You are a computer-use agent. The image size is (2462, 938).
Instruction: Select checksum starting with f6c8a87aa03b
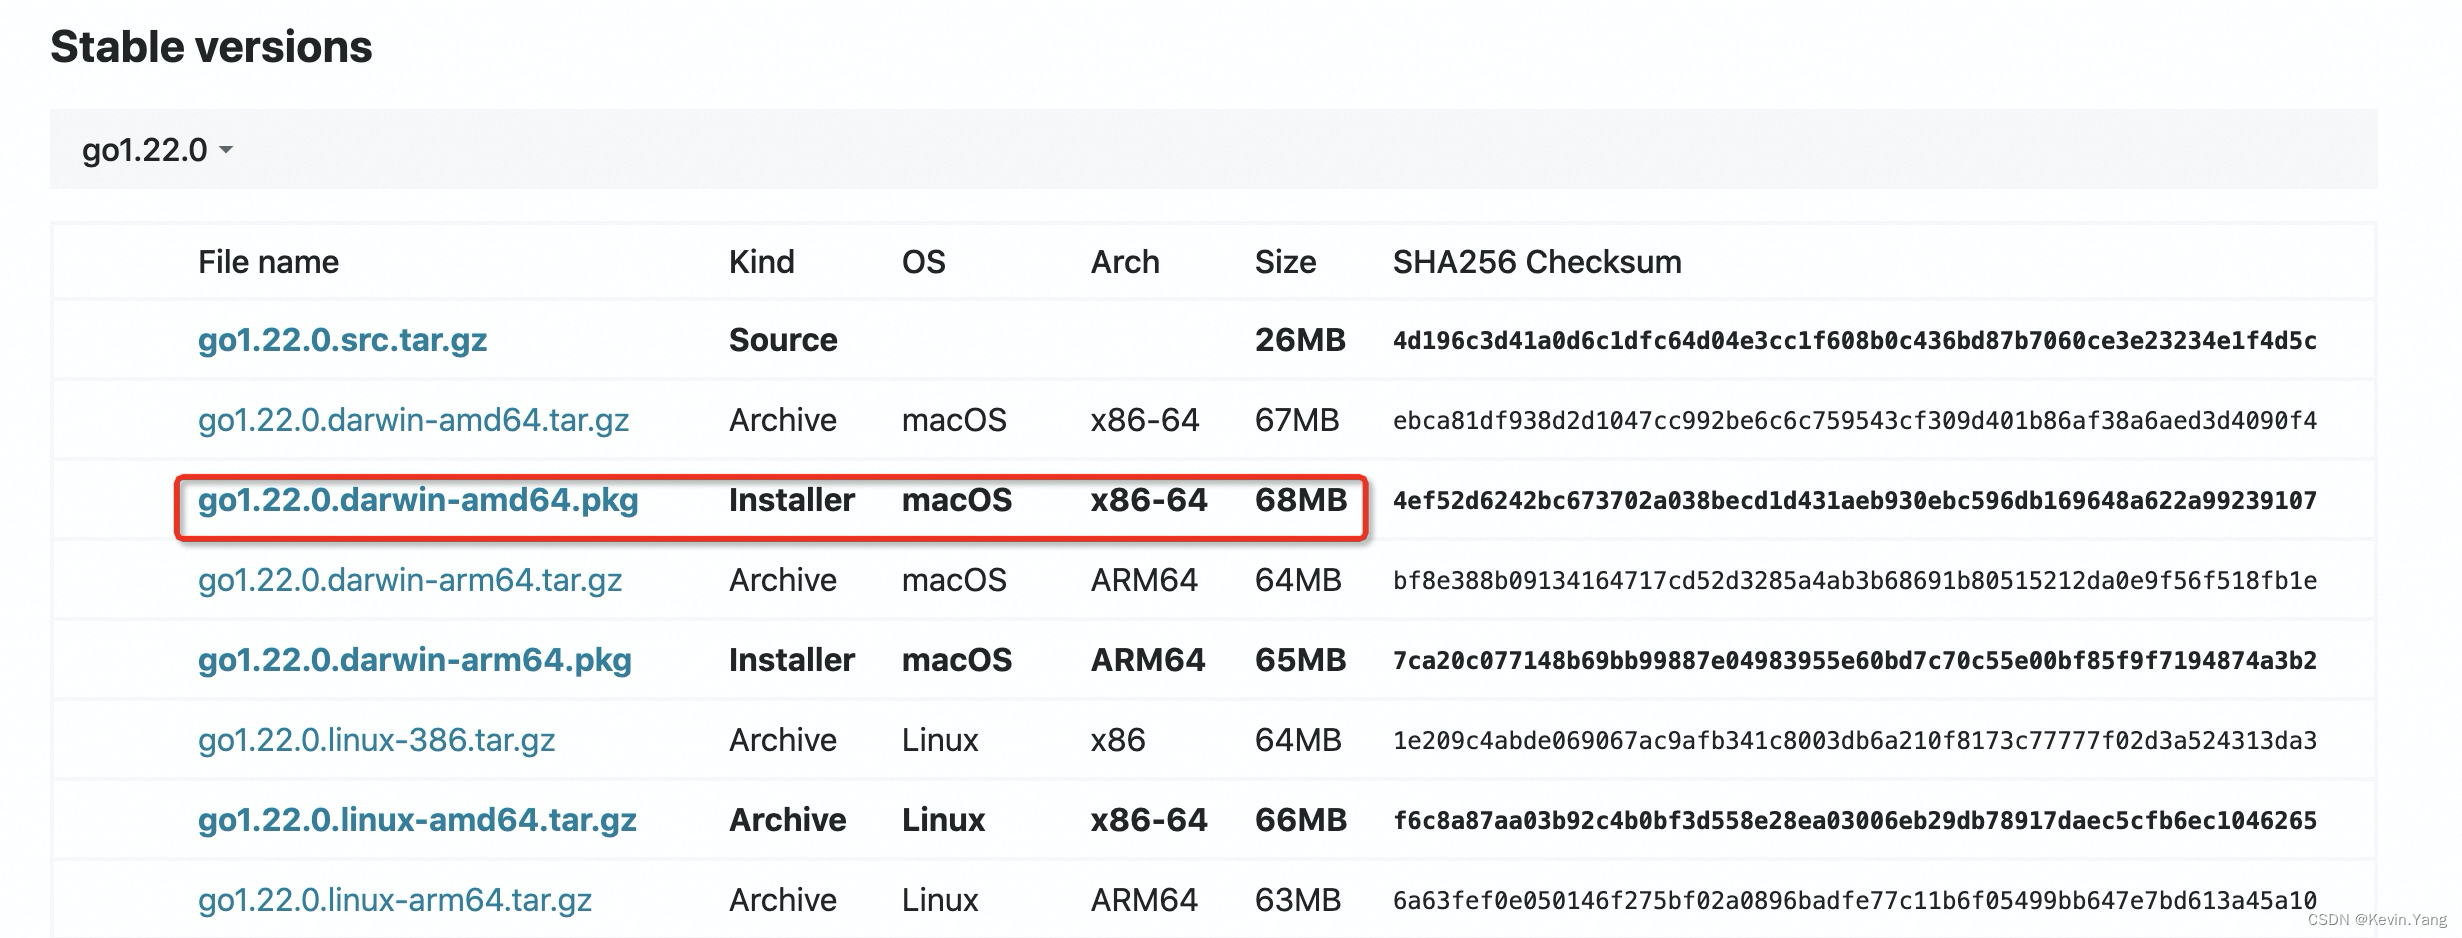pyautogui.click(x=1855, y=821)
